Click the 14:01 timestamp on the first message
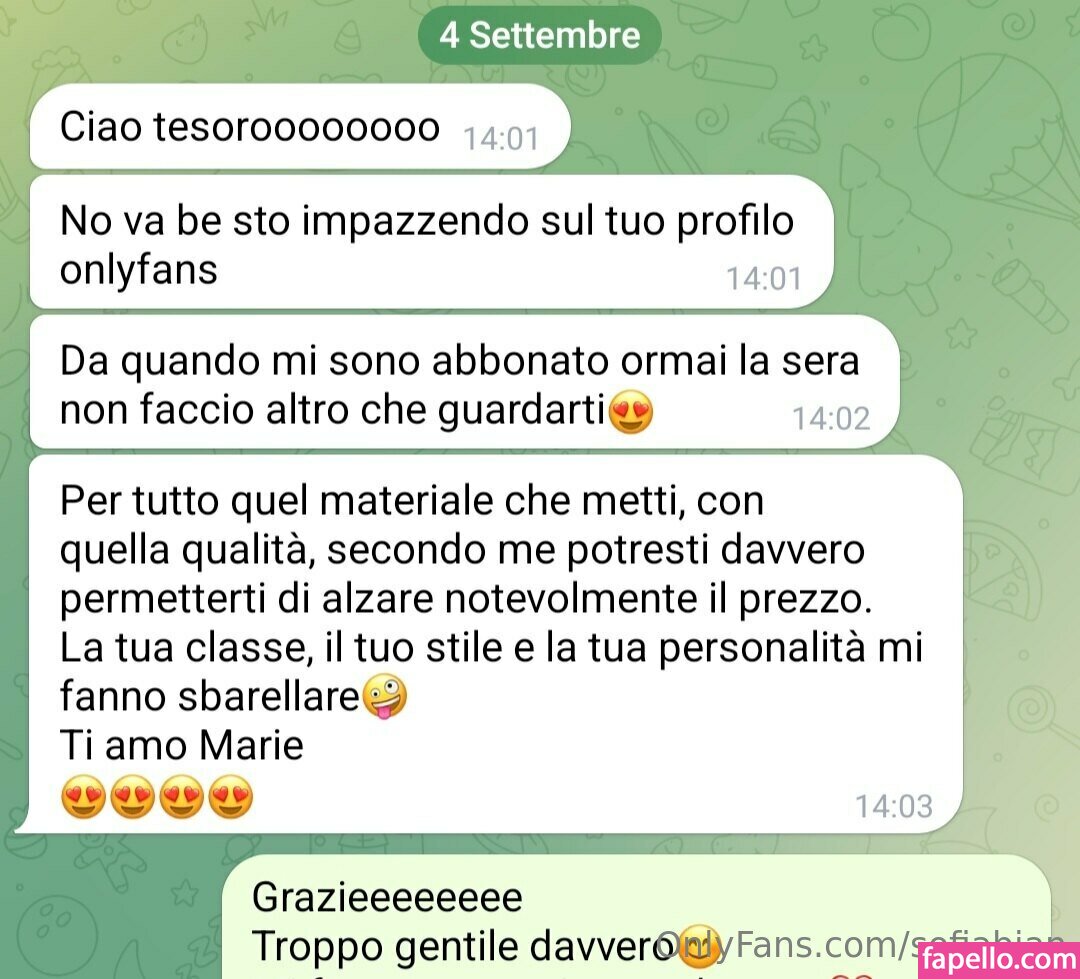 (x=501, y=138)
